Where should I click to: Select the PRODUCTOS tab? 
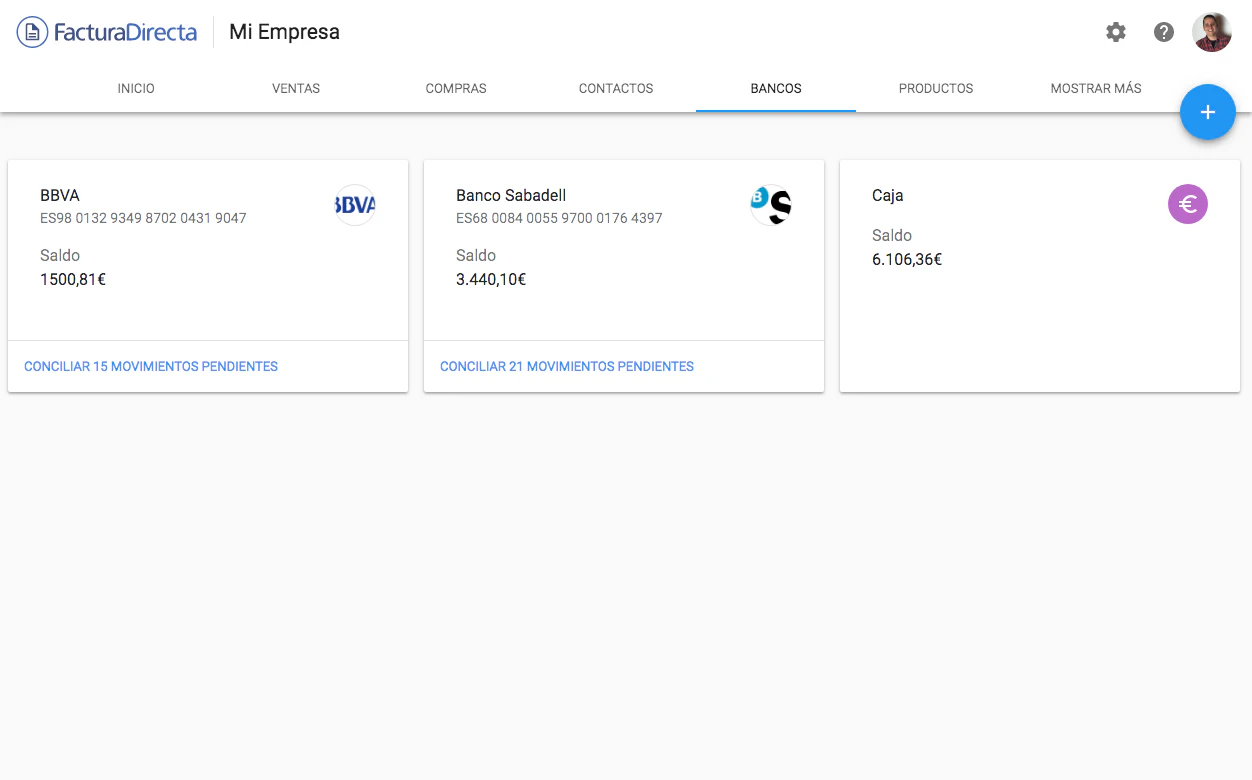935,88
